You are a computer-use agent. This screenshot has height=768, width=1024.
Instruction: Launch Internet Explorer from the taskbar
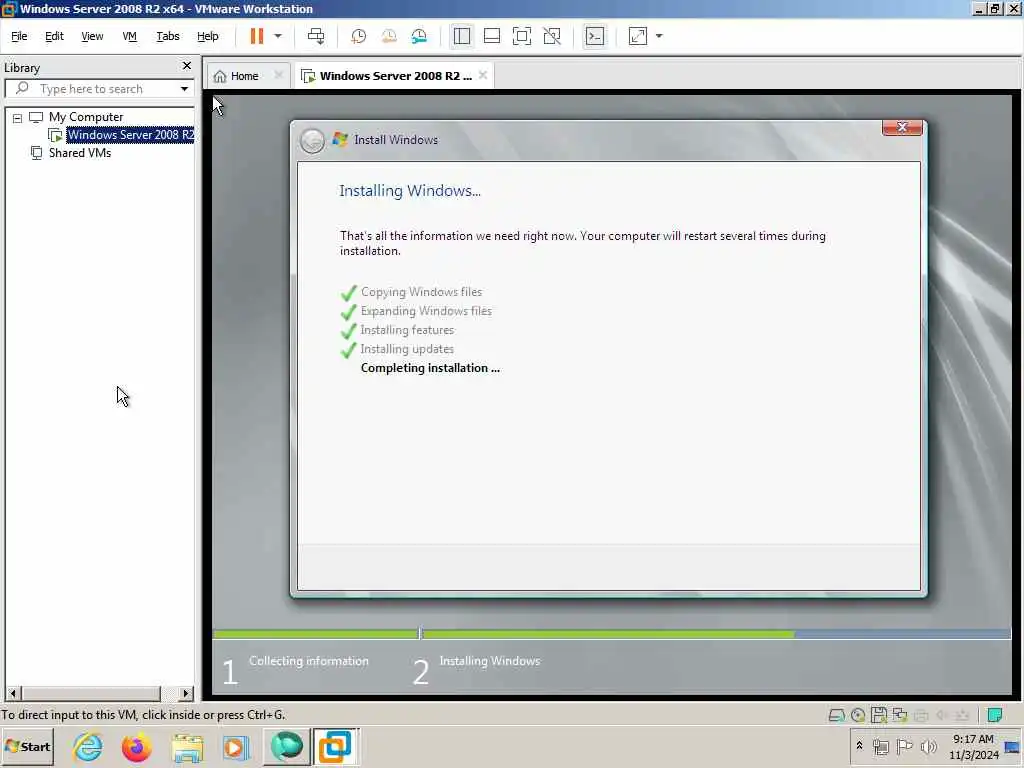click(x=88, y=746)
